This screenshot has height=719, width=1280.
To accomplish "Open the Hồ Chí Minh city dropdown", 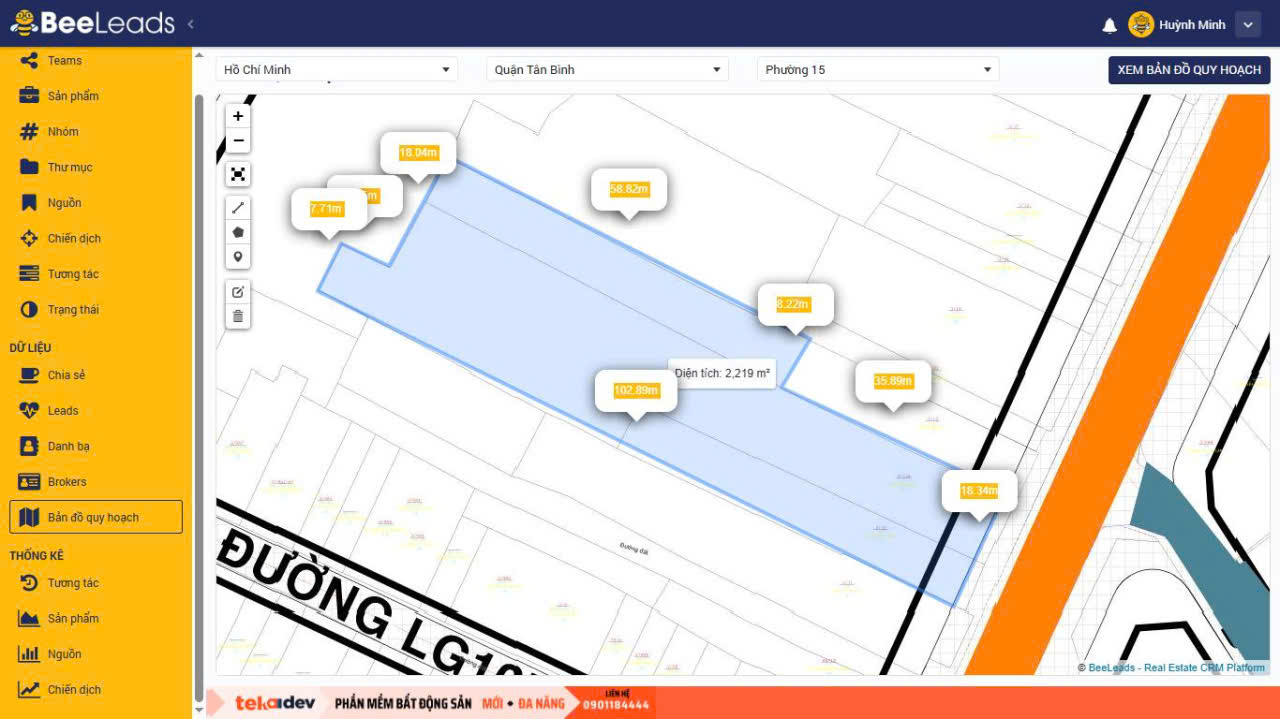I will tap(336, 70).
